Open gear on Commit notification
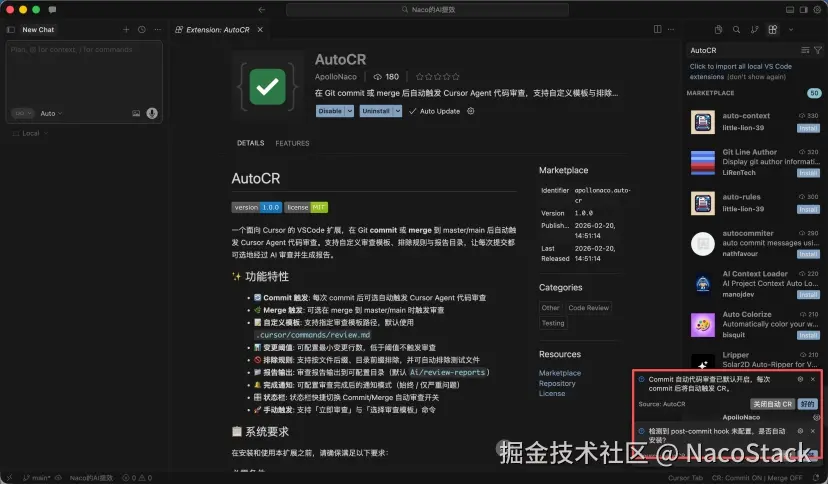This screenshot has height=484, width=828. (800, 379)
